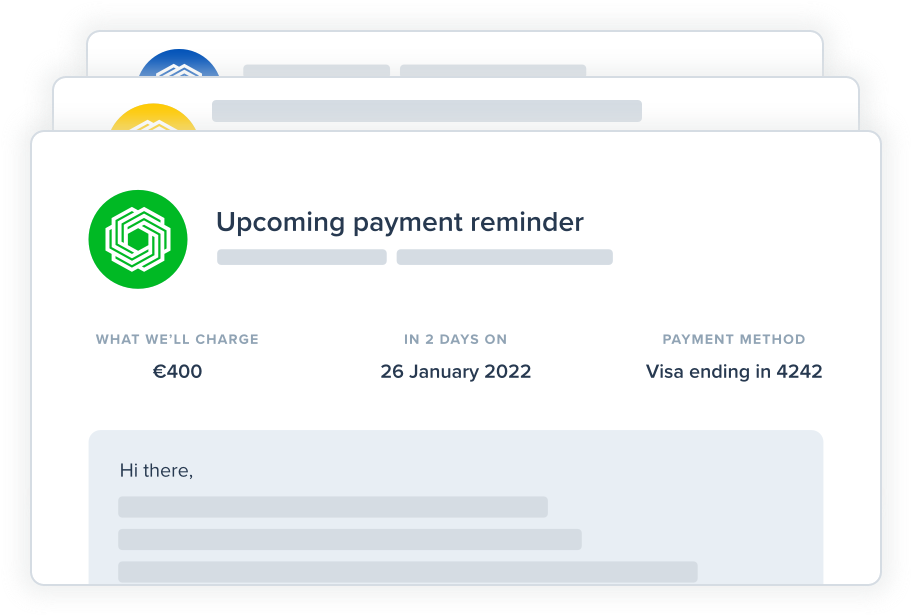Click the yellow logo icon on middle card
This screenshot has height=616, width=912.
pyautogui.click(x=154, y=117)
